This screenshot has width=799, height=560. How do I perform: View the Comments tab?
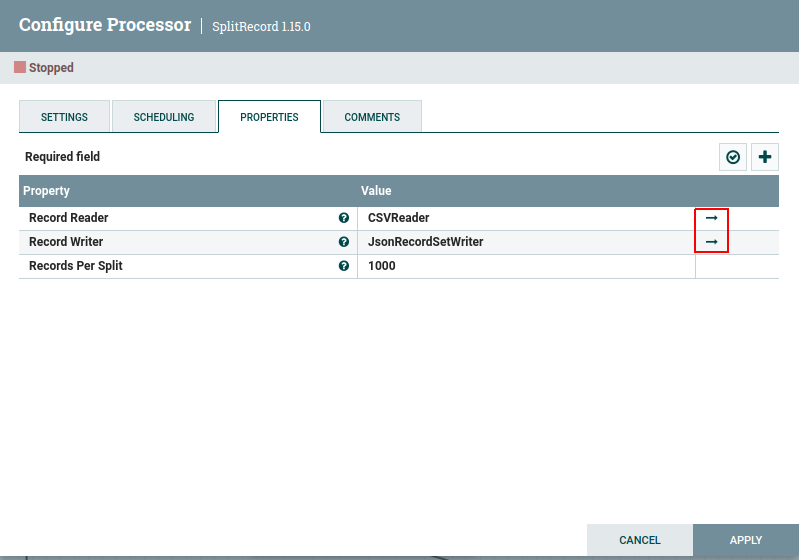[372, 117]
